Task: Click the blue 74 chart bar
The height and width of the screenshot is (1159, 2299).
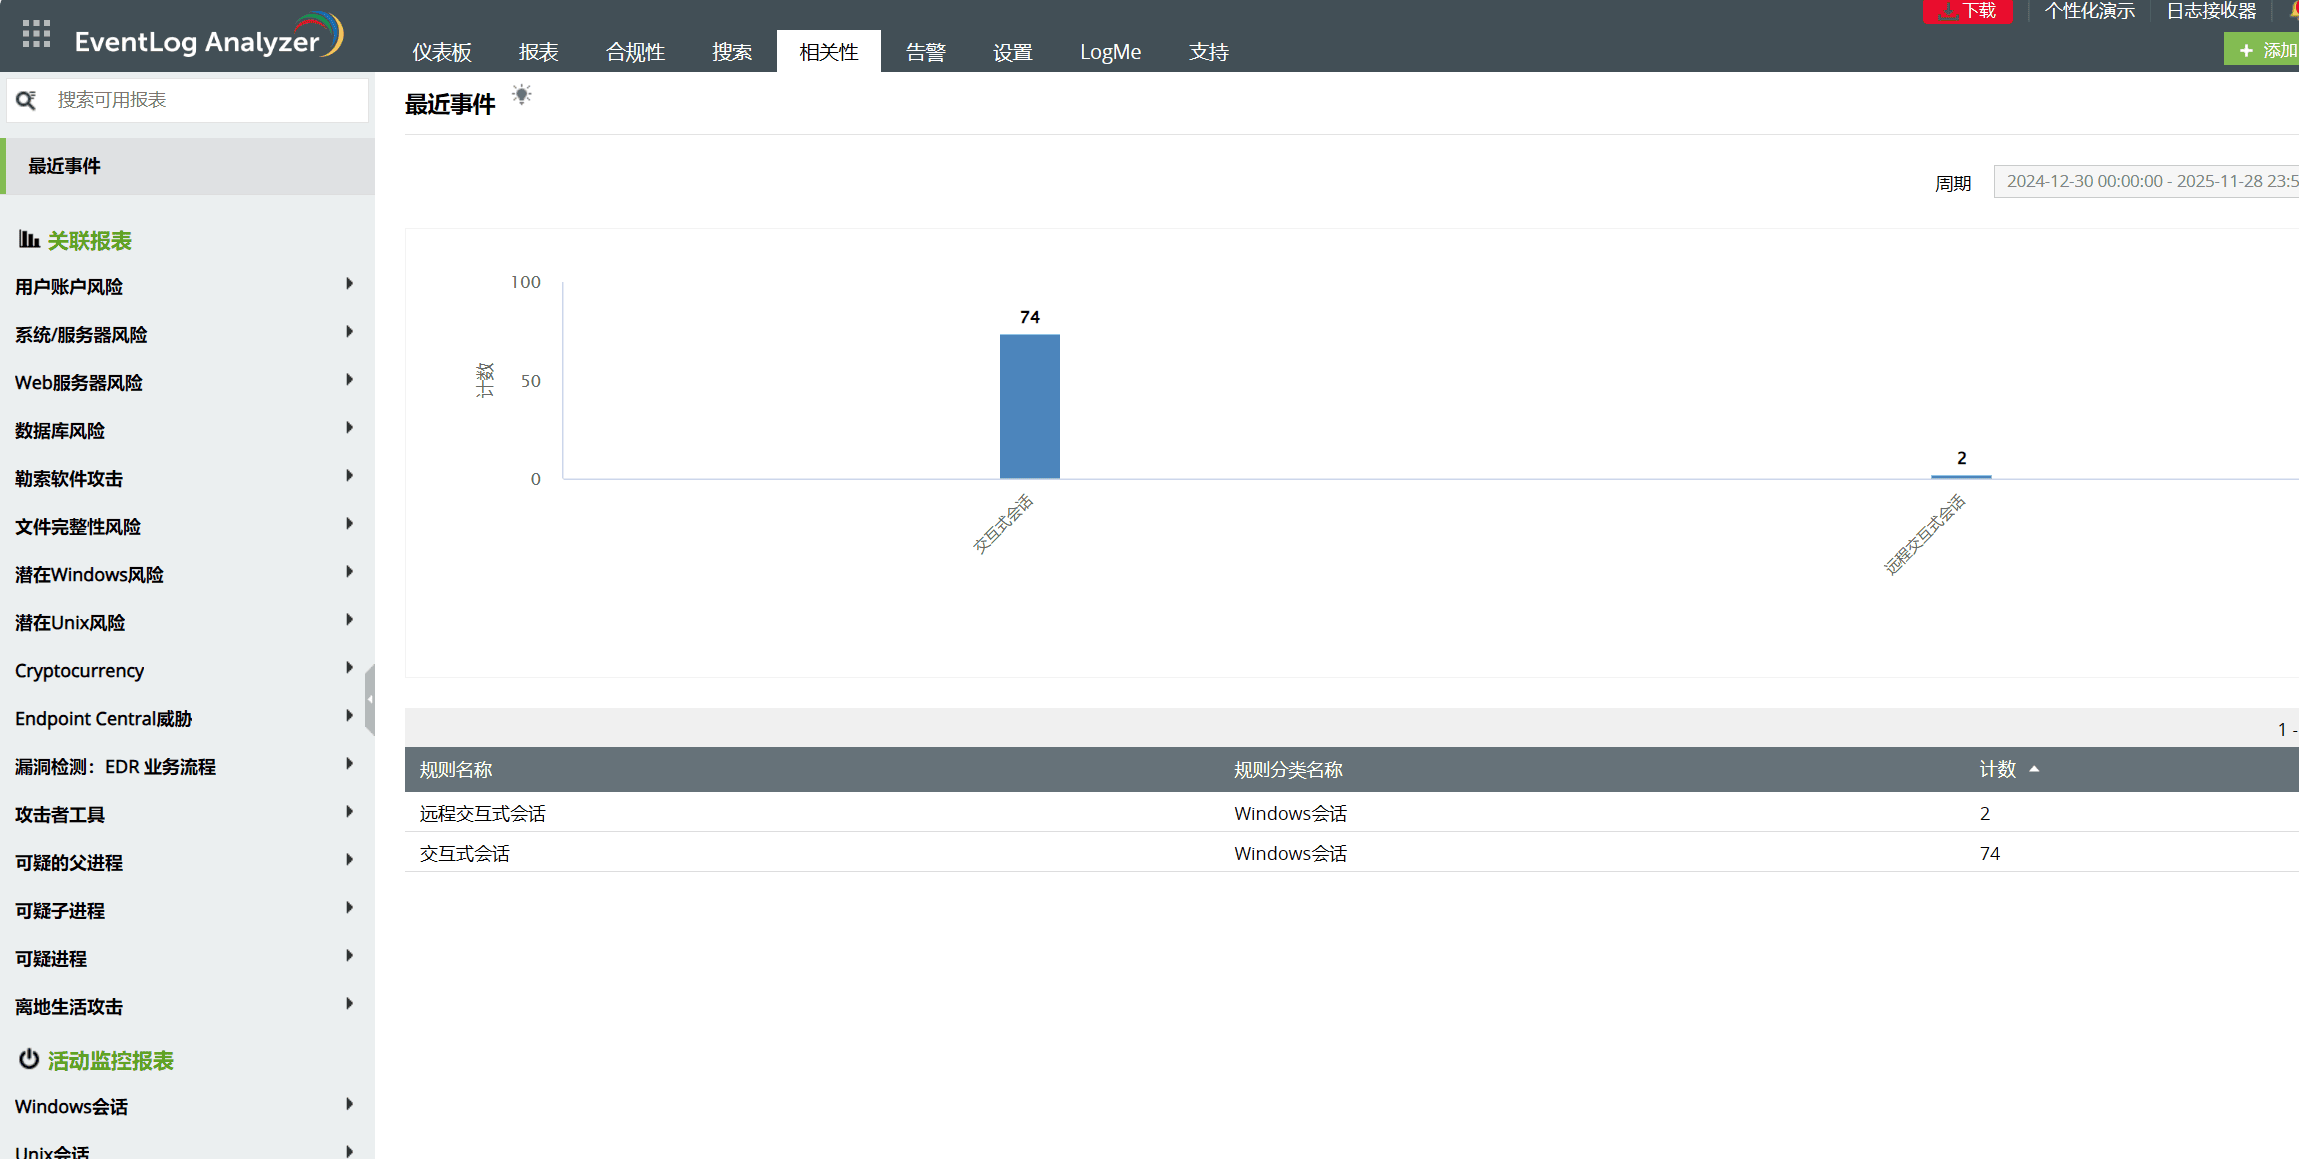Action: (1029, 406)
